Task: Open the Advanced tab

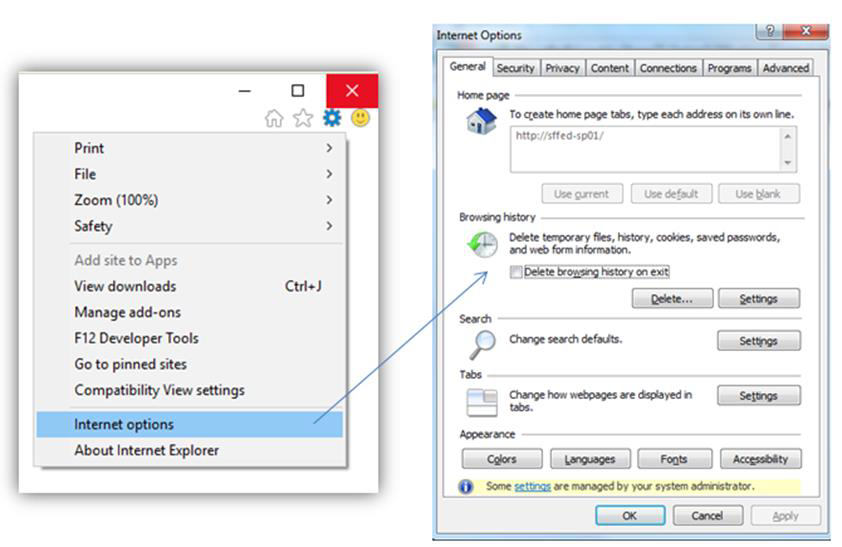Action: (x=785, y=68)
